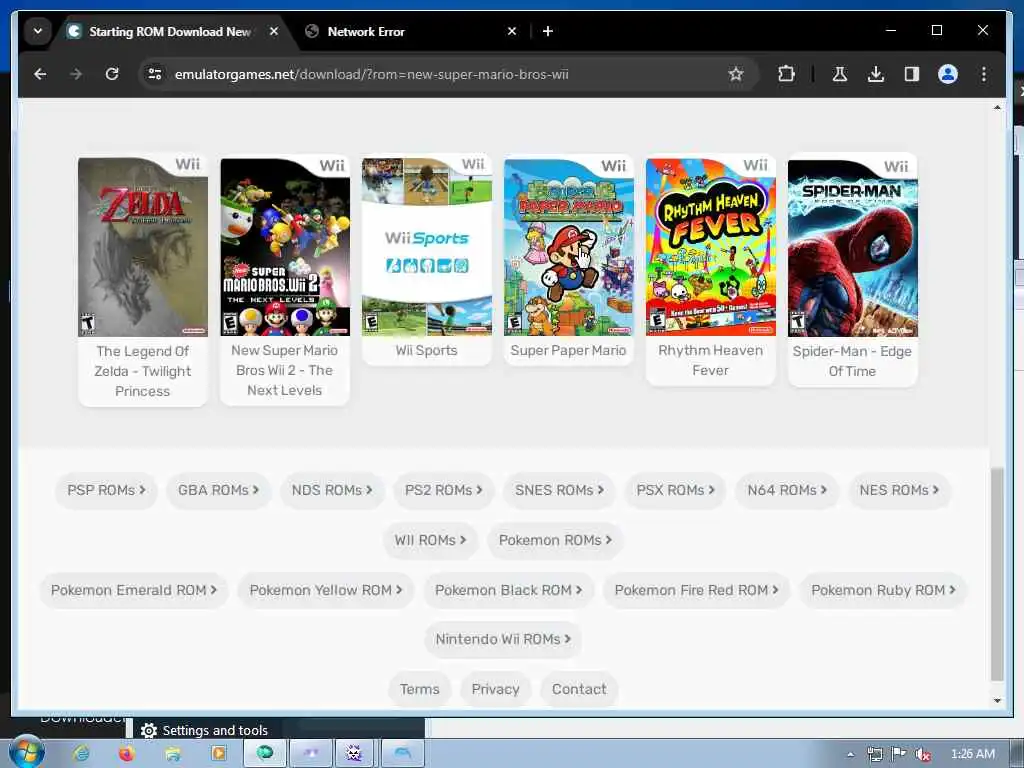
Task: Open Pokemon Ruby ROM link
Action: click(x=883, y=590)
